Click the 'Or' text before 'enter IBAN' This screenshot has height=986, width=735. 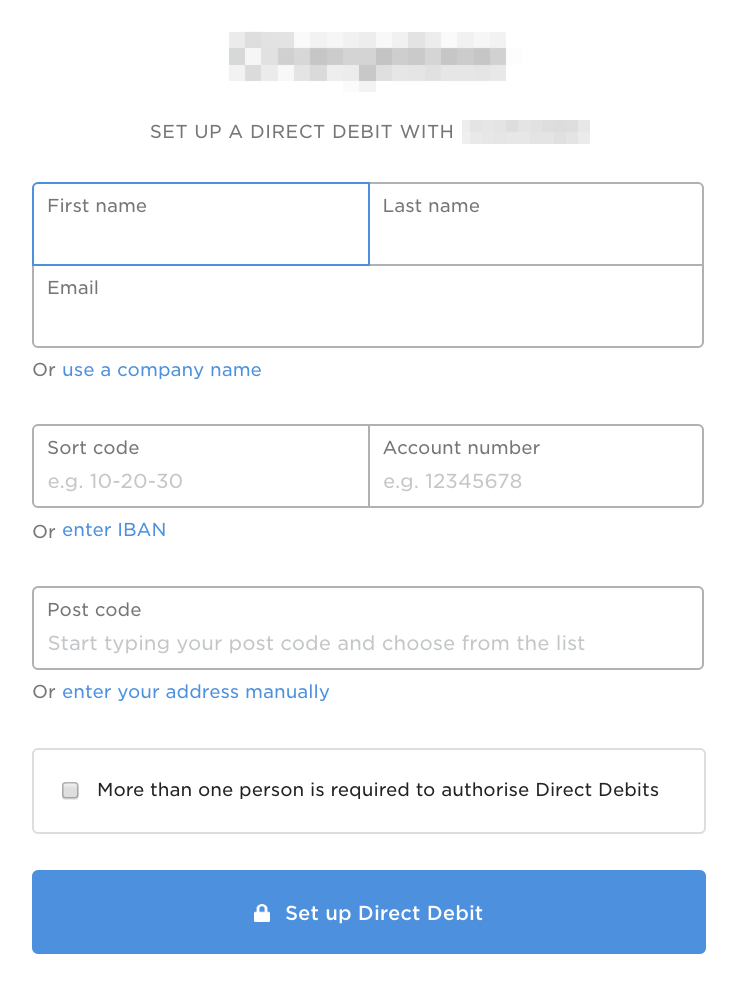44,531
